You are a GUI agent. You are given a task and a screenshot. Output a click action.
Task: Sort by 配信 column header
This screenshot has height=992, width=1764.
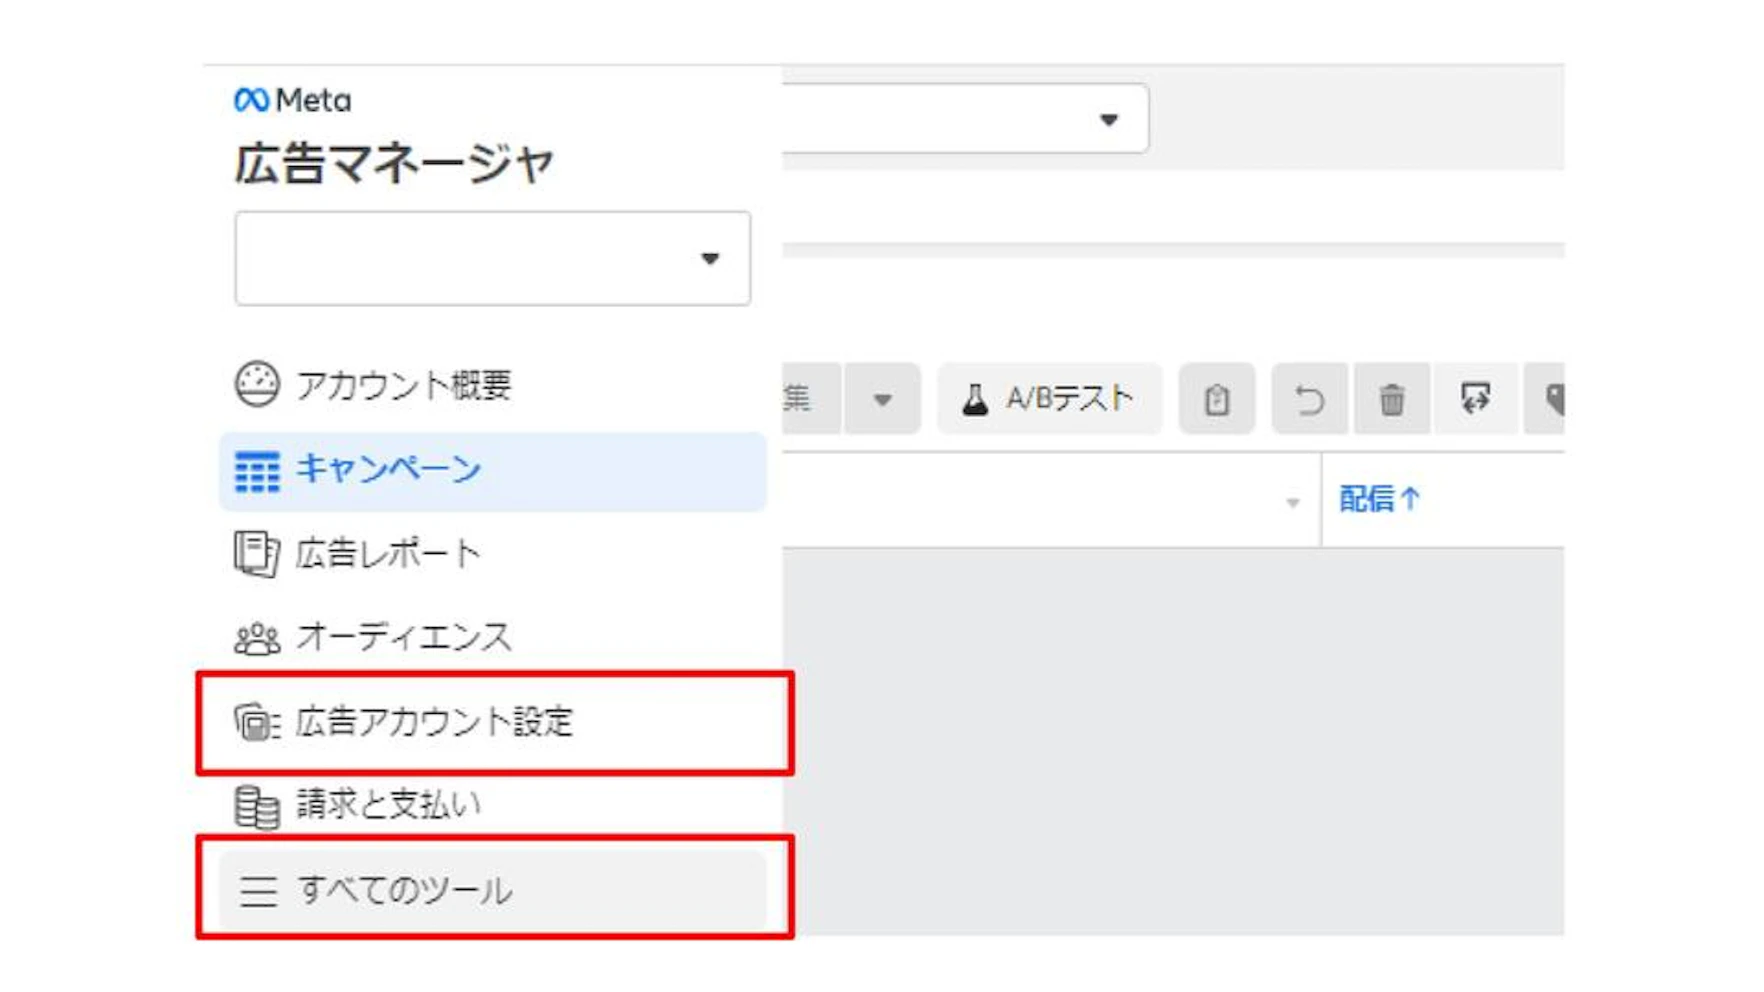pos(1379,498)
